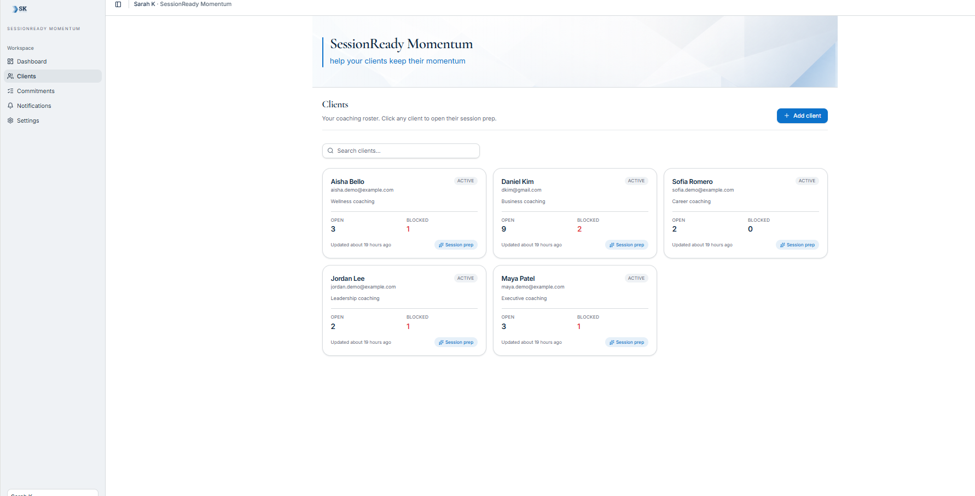Open Maya Patel's Session prep
This screenshot has width=975, height=496.
pyautogui.click(x=626, y=342)
